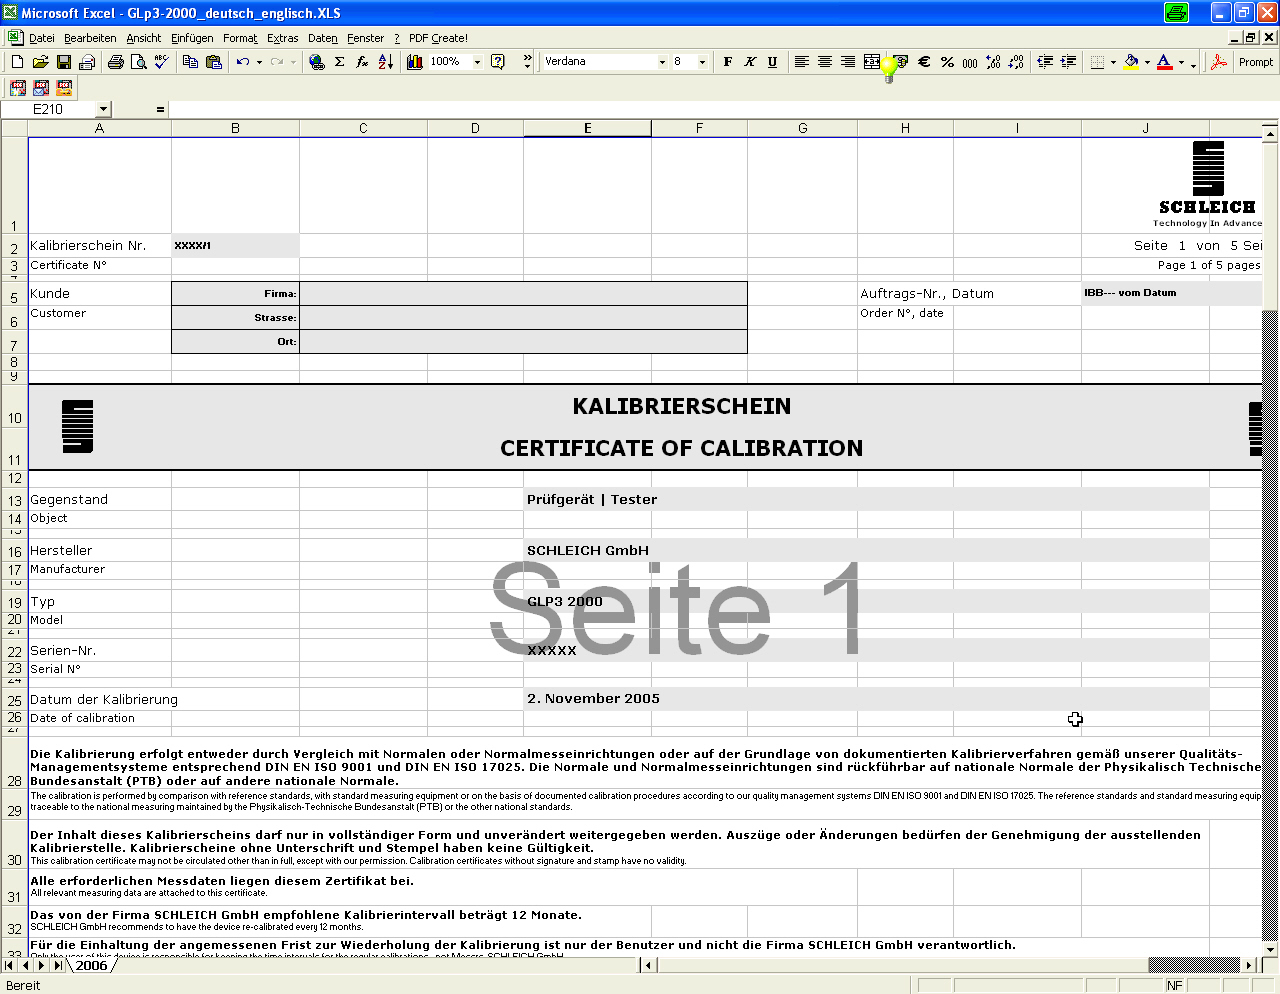Toggle merge and center cells

(871, 62)
